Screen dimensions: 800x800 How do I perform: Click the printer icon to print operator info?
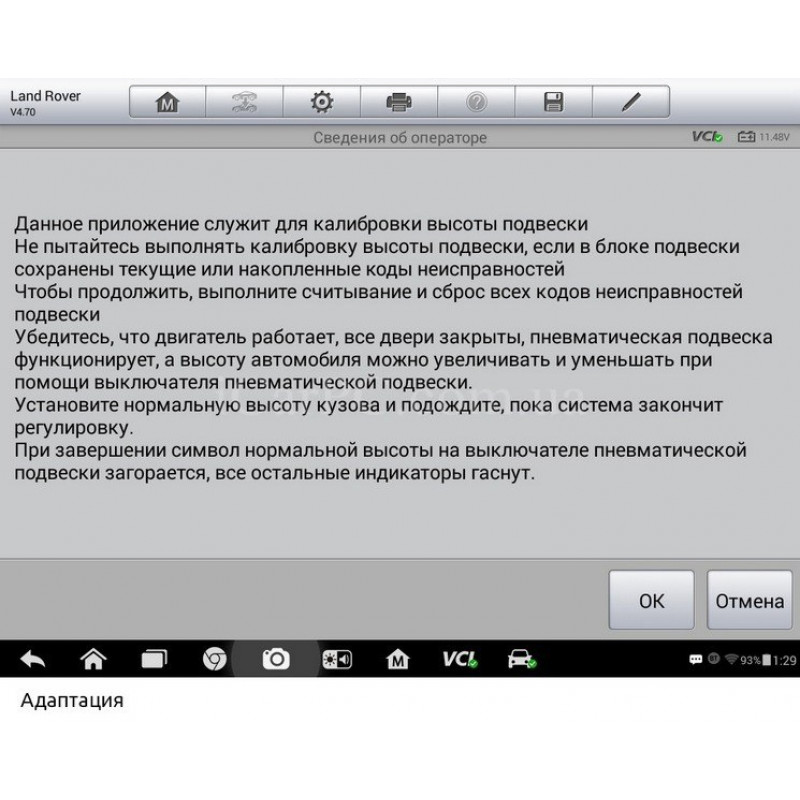(x=399, y=102)
